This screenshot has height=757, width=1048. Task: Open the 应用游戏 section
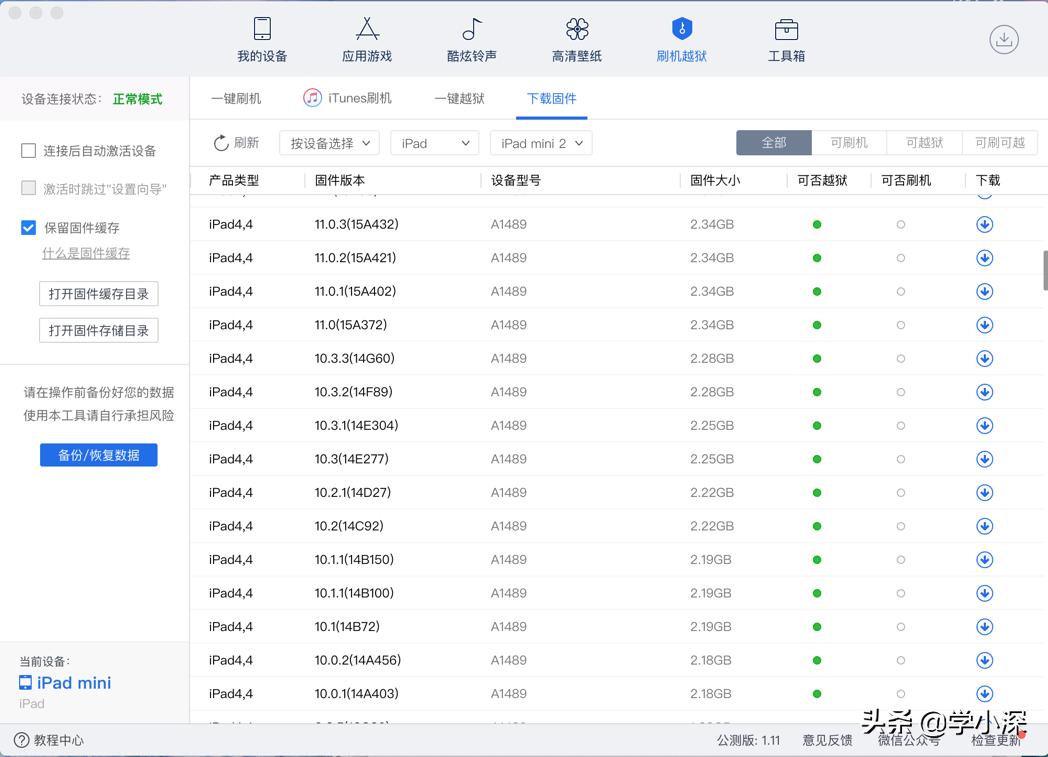pos(366,38)
